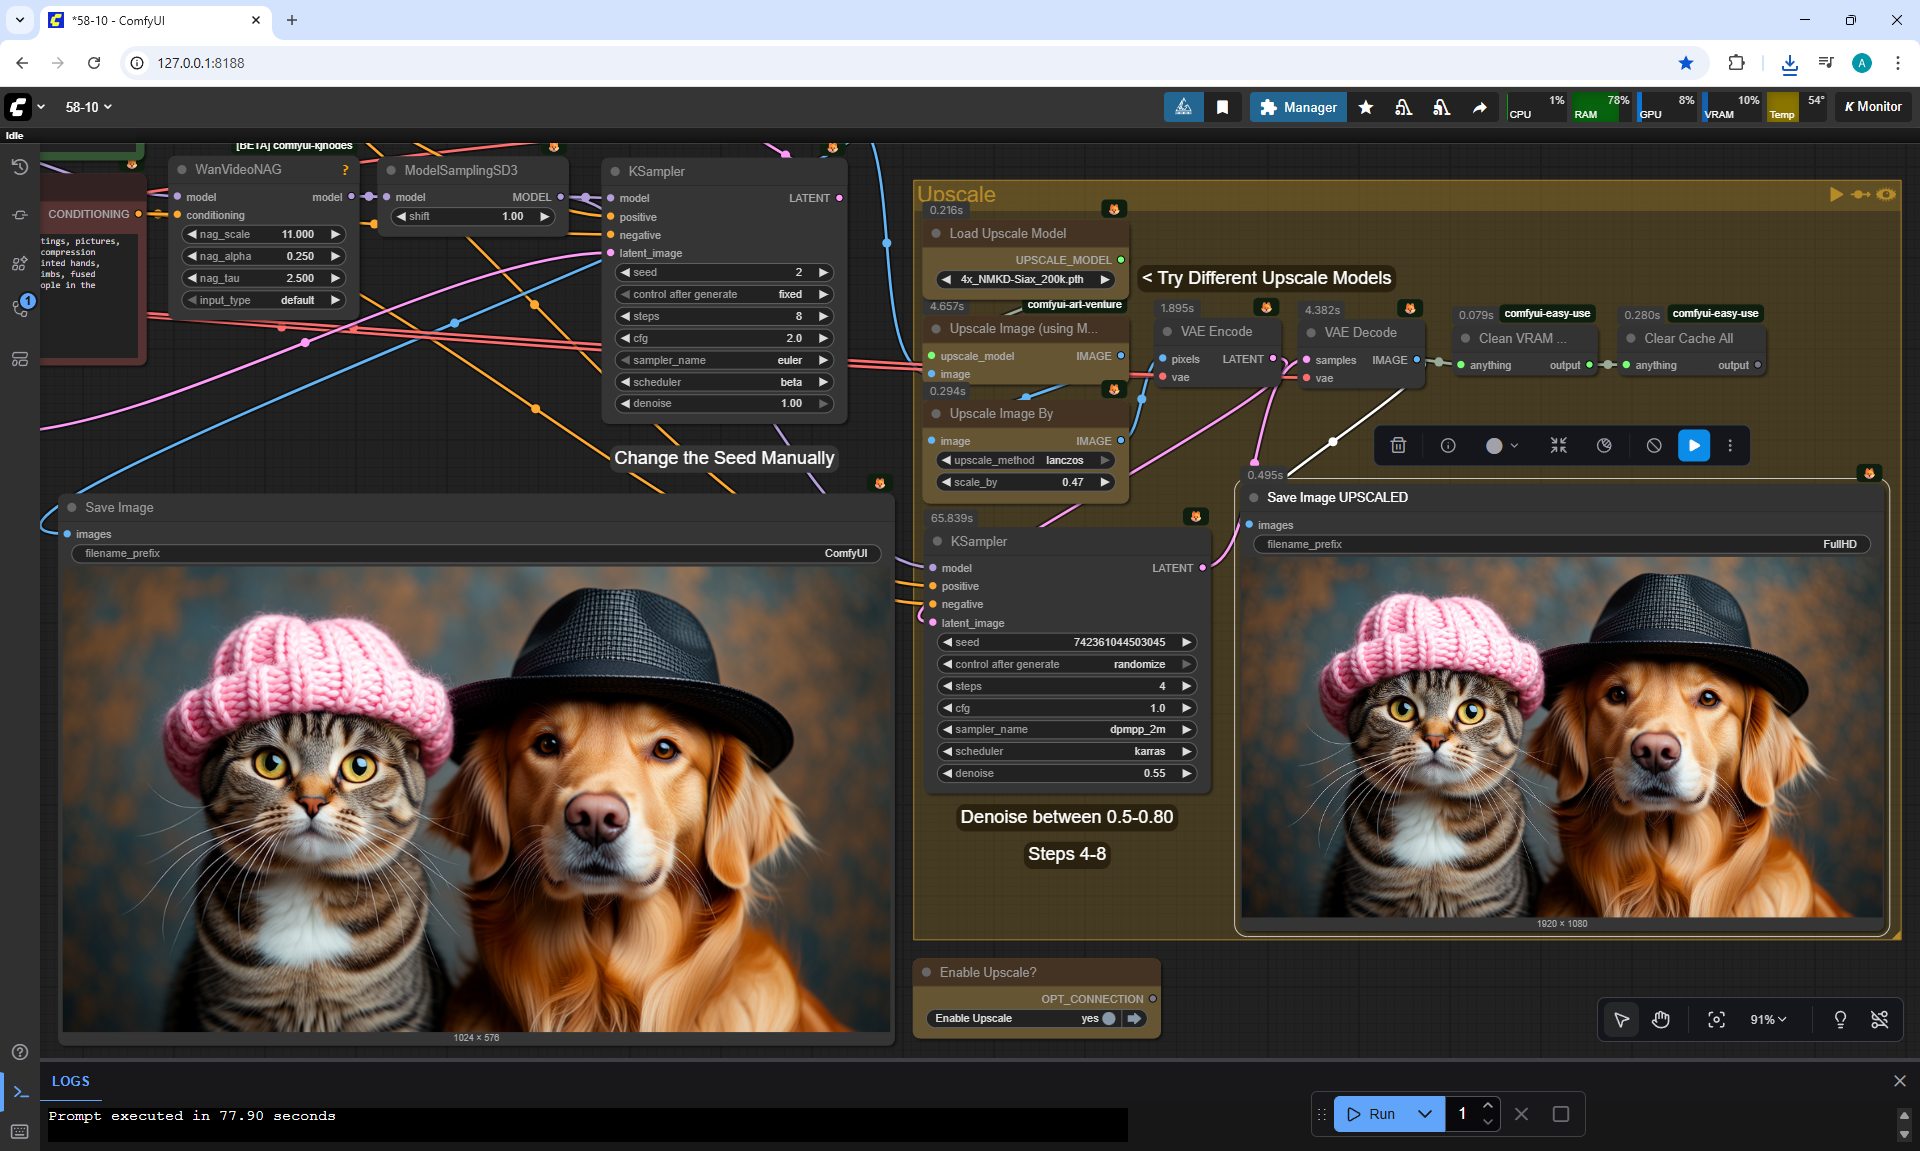Select the hand pan tool

tap(1661, 1019)
